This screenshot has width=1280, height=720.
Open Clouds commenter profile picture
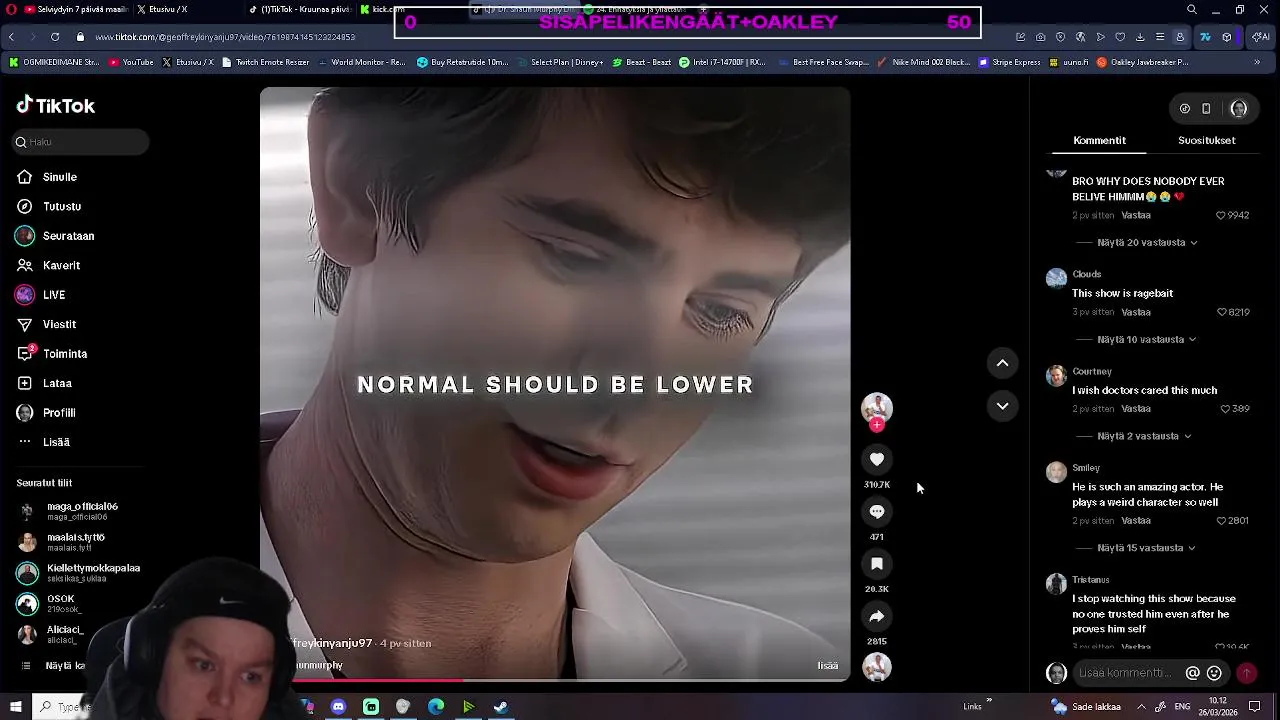click(x=1056, y=278)
